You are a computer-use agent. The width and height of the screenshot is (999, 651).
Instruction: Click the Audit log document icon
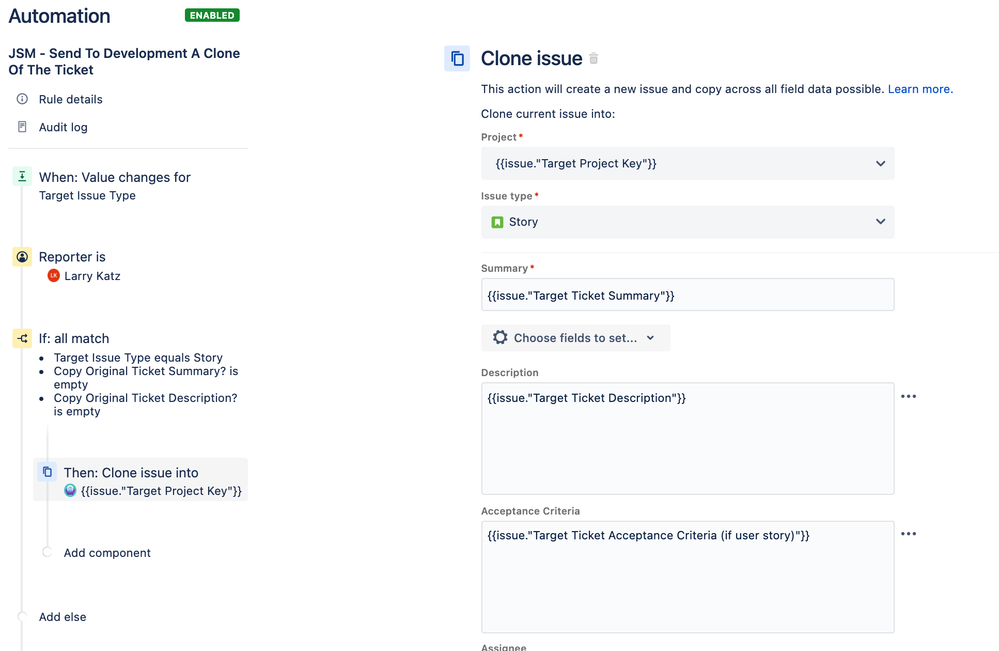coord(22,127)
